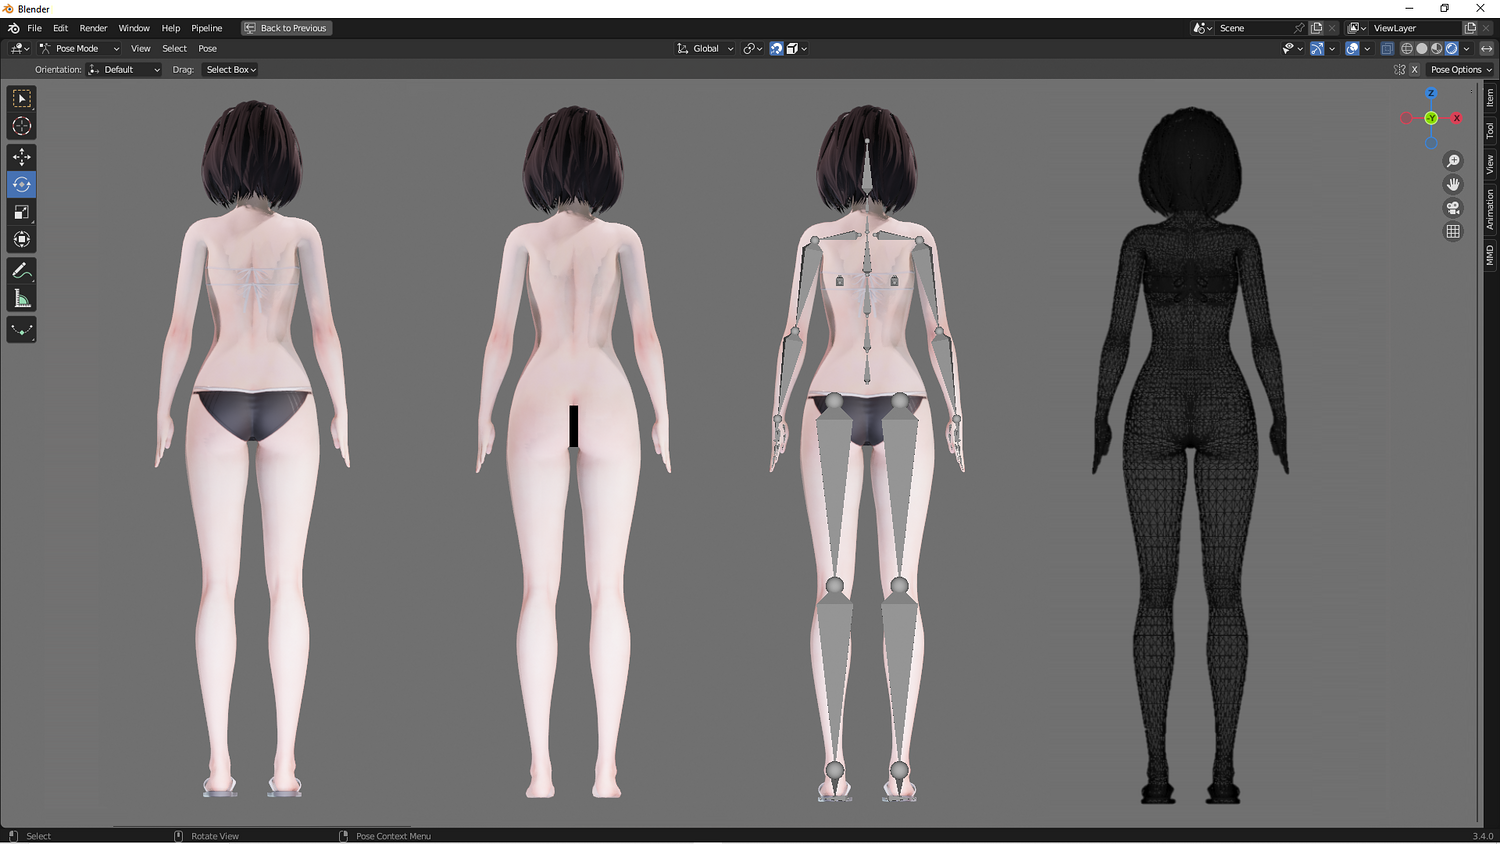Select the Breakdowner pose tool

22,330
